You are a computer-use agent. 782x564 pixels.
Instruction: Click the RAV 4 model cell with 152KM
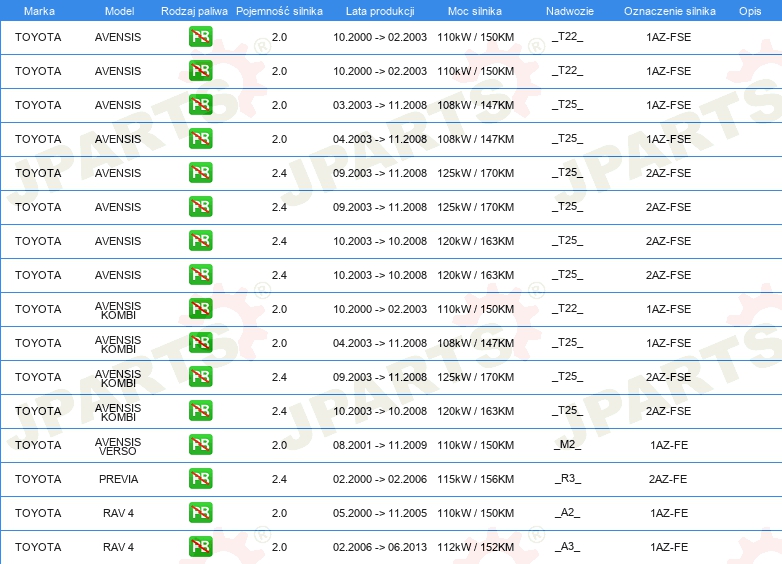(x=118, y=547)
